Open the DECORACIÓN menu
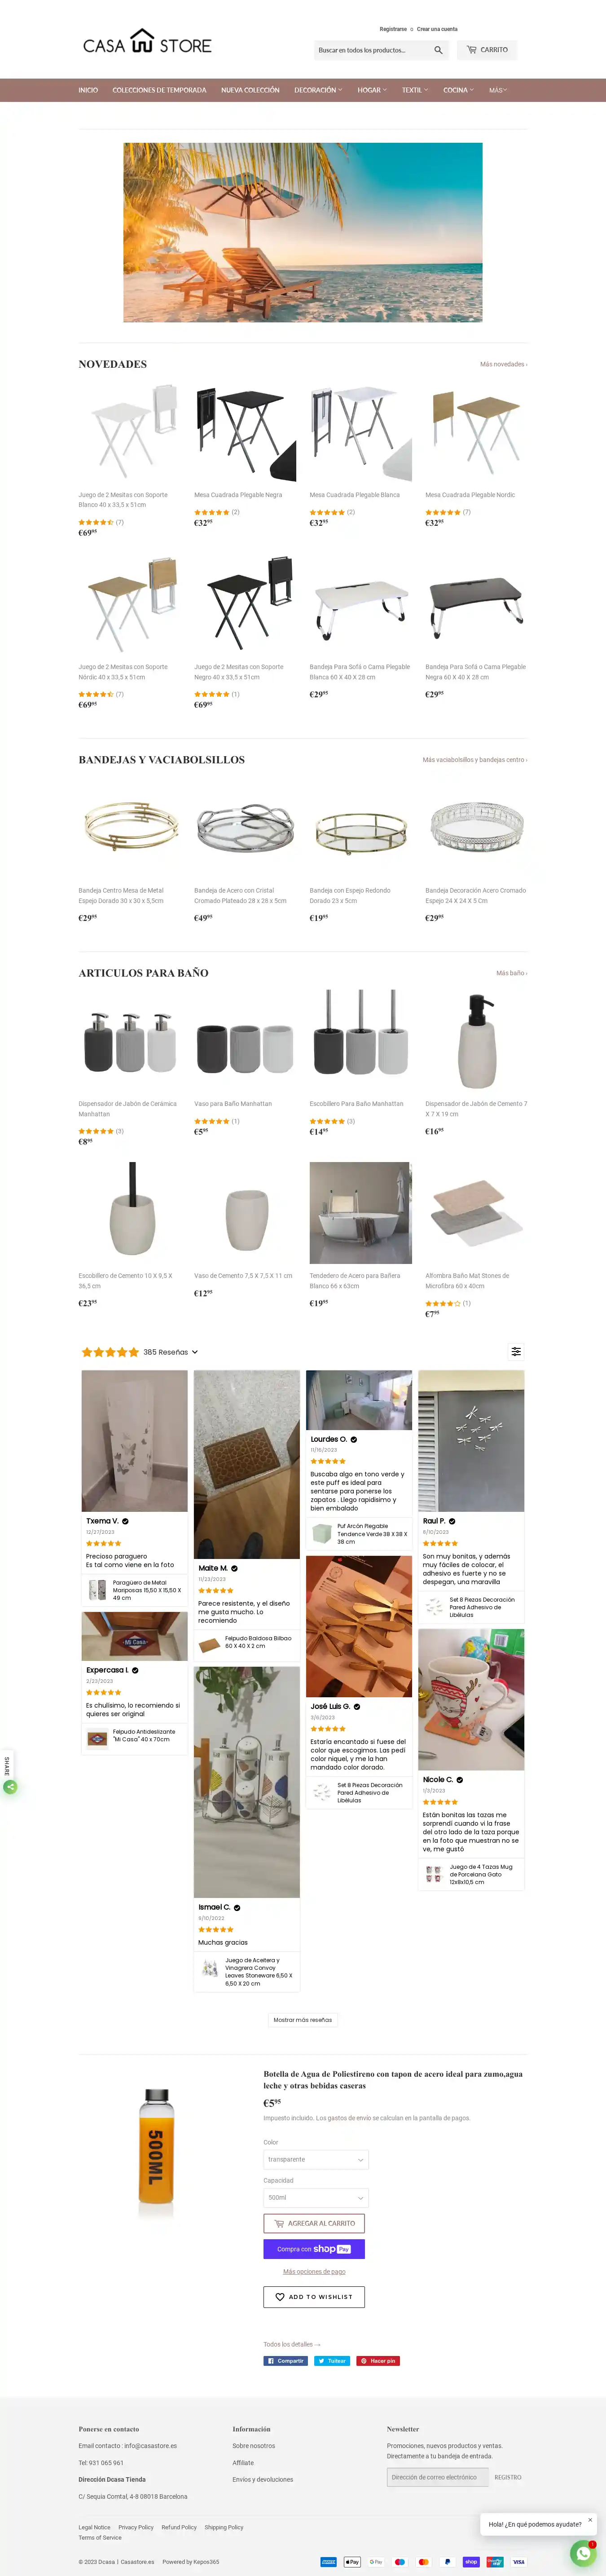 click(x=318, y=90)
